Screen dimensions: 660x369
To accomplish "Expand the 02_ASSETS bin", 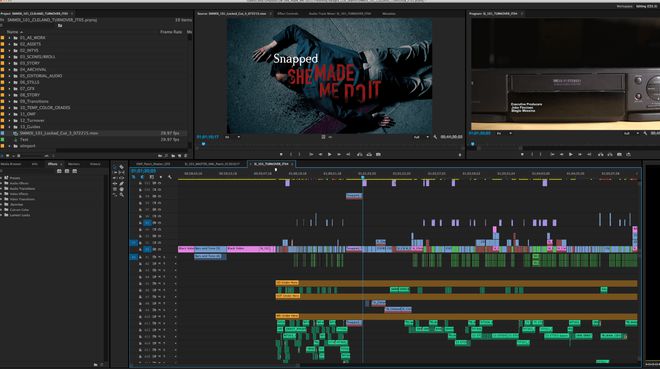I will click(9, 44).
